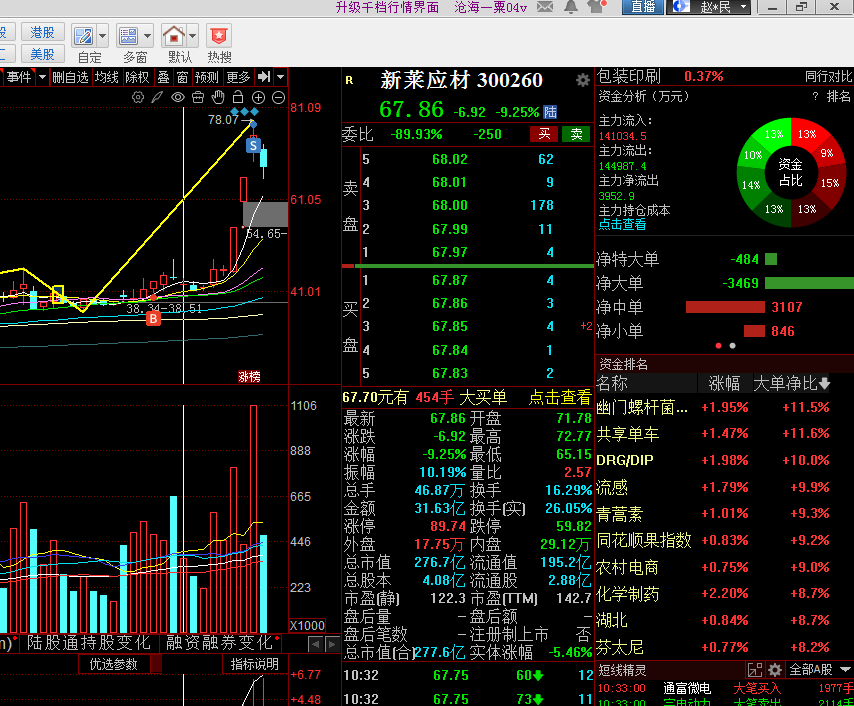Expand the 默认 dropdown arrow

click(192, 36)
